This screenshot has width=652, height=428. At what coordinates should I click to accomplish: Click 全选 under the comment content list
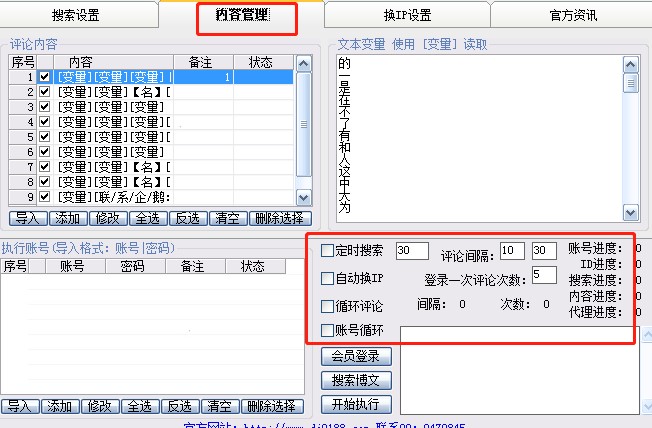click(x=148, y=218)
